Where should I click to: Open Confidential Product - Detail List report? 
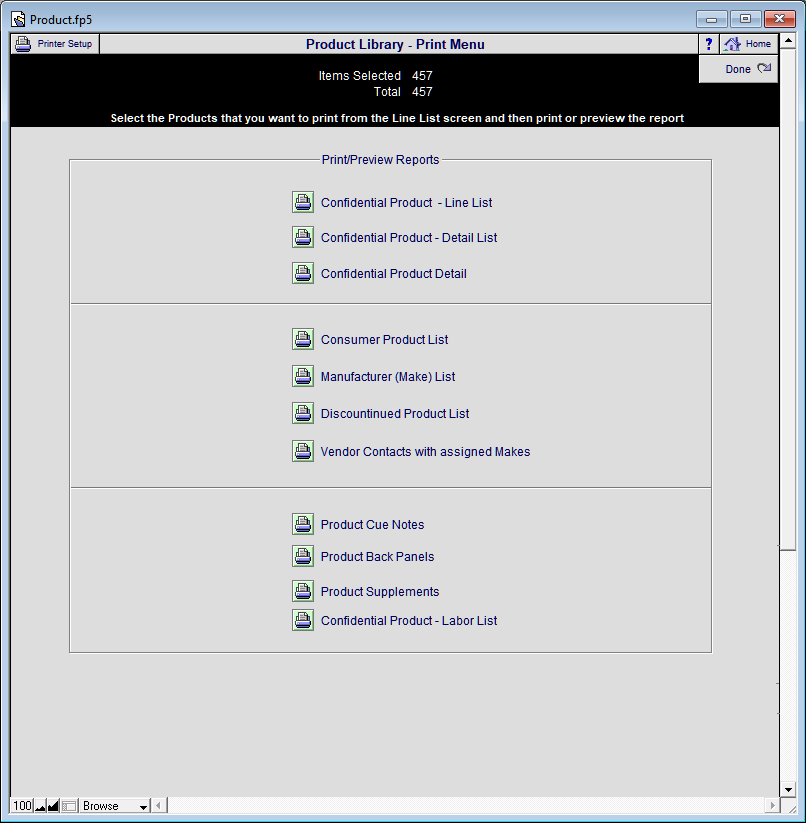(x=409, y=238)
